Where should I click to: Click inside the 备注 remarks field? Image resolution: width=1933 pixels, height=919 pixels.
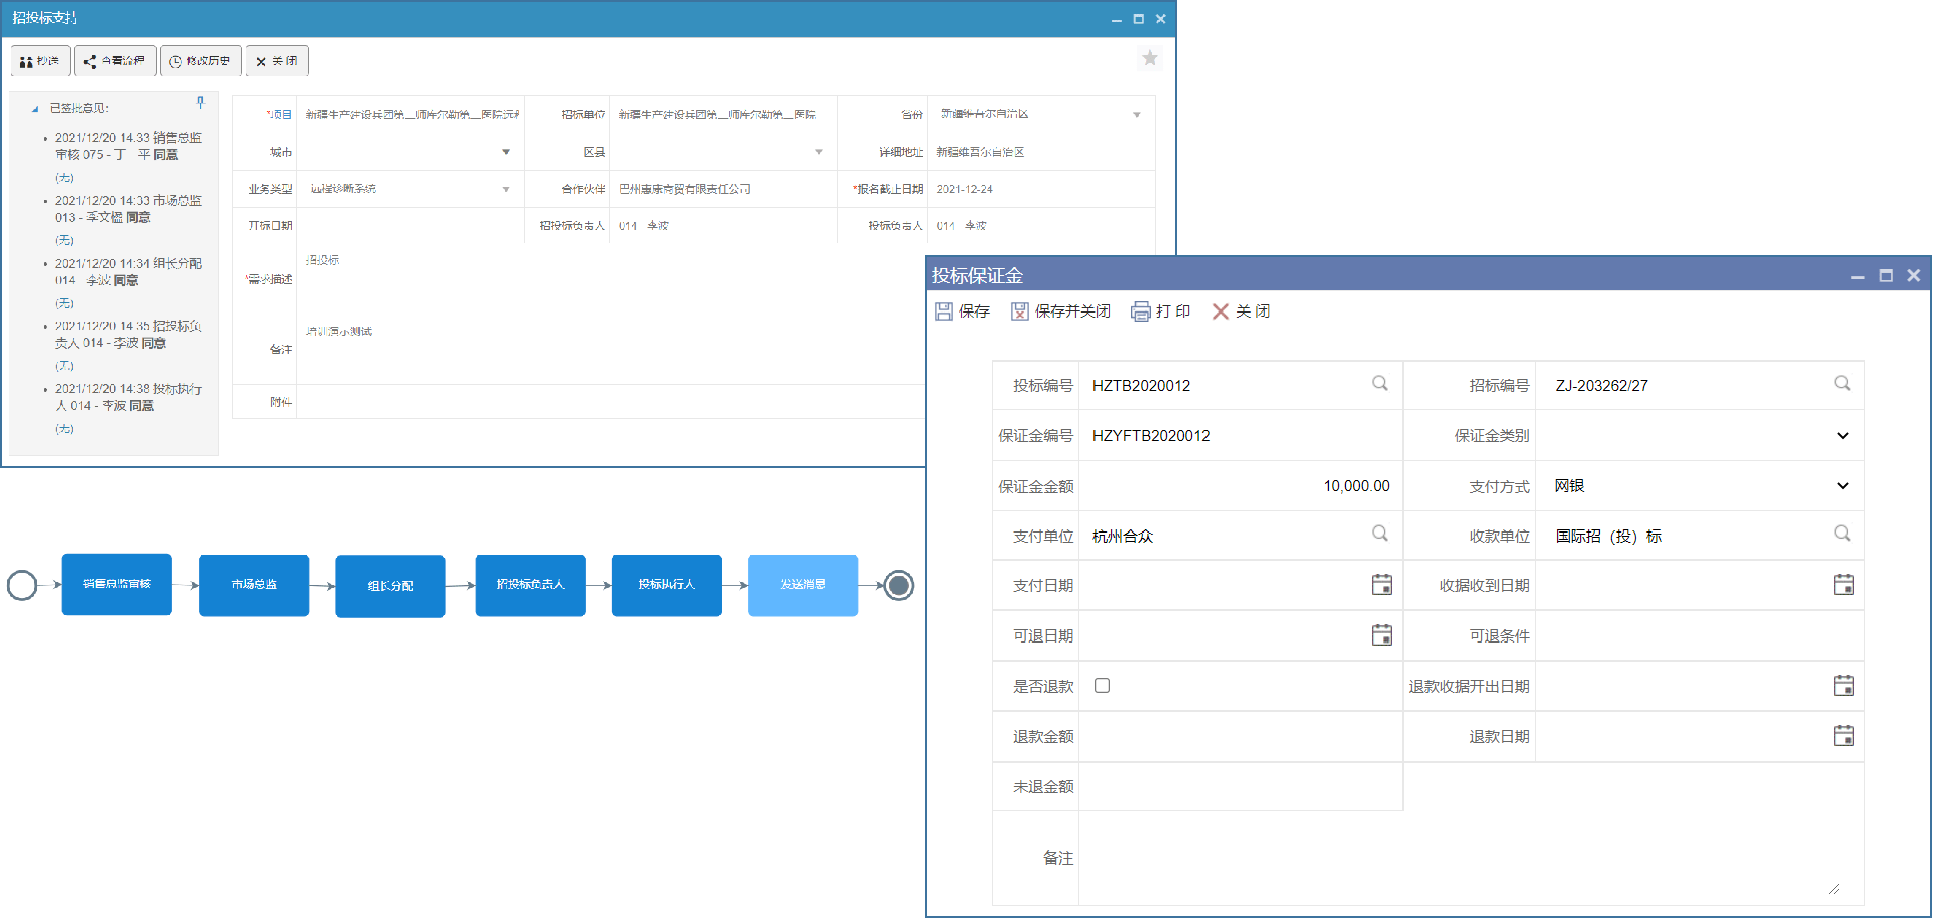[x=1470, y=855]
